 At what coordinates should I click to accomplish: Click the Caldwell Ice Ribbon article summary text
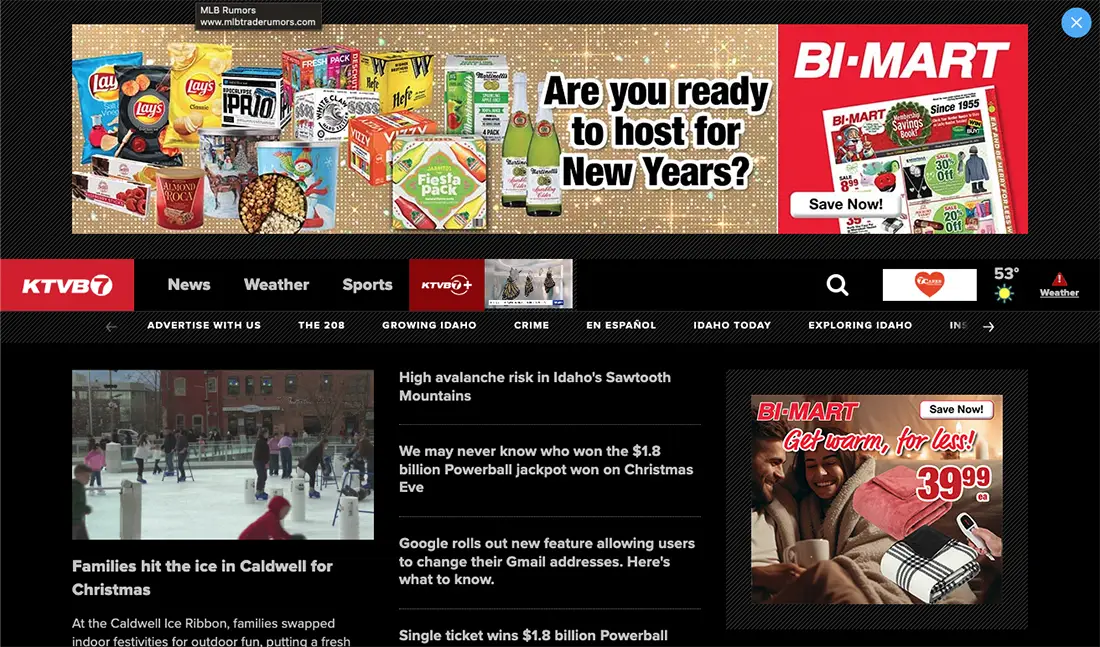click(x=211, y=632)
